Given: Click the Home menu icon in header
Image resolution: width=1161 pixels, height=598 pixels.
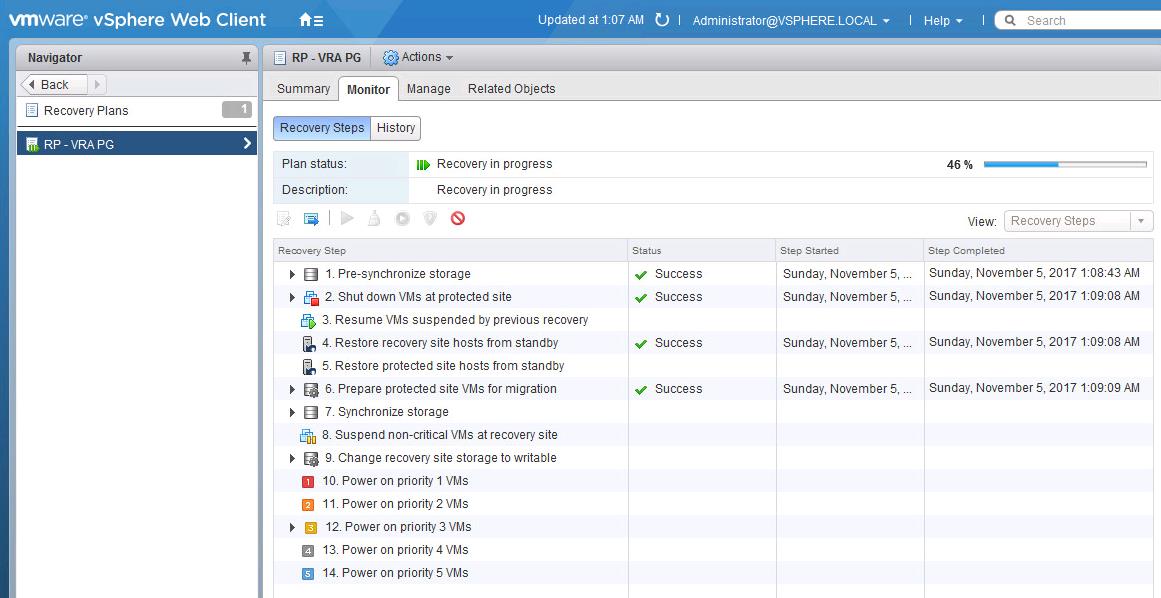Looking at the screenshot, I should [x=310, y=20].
